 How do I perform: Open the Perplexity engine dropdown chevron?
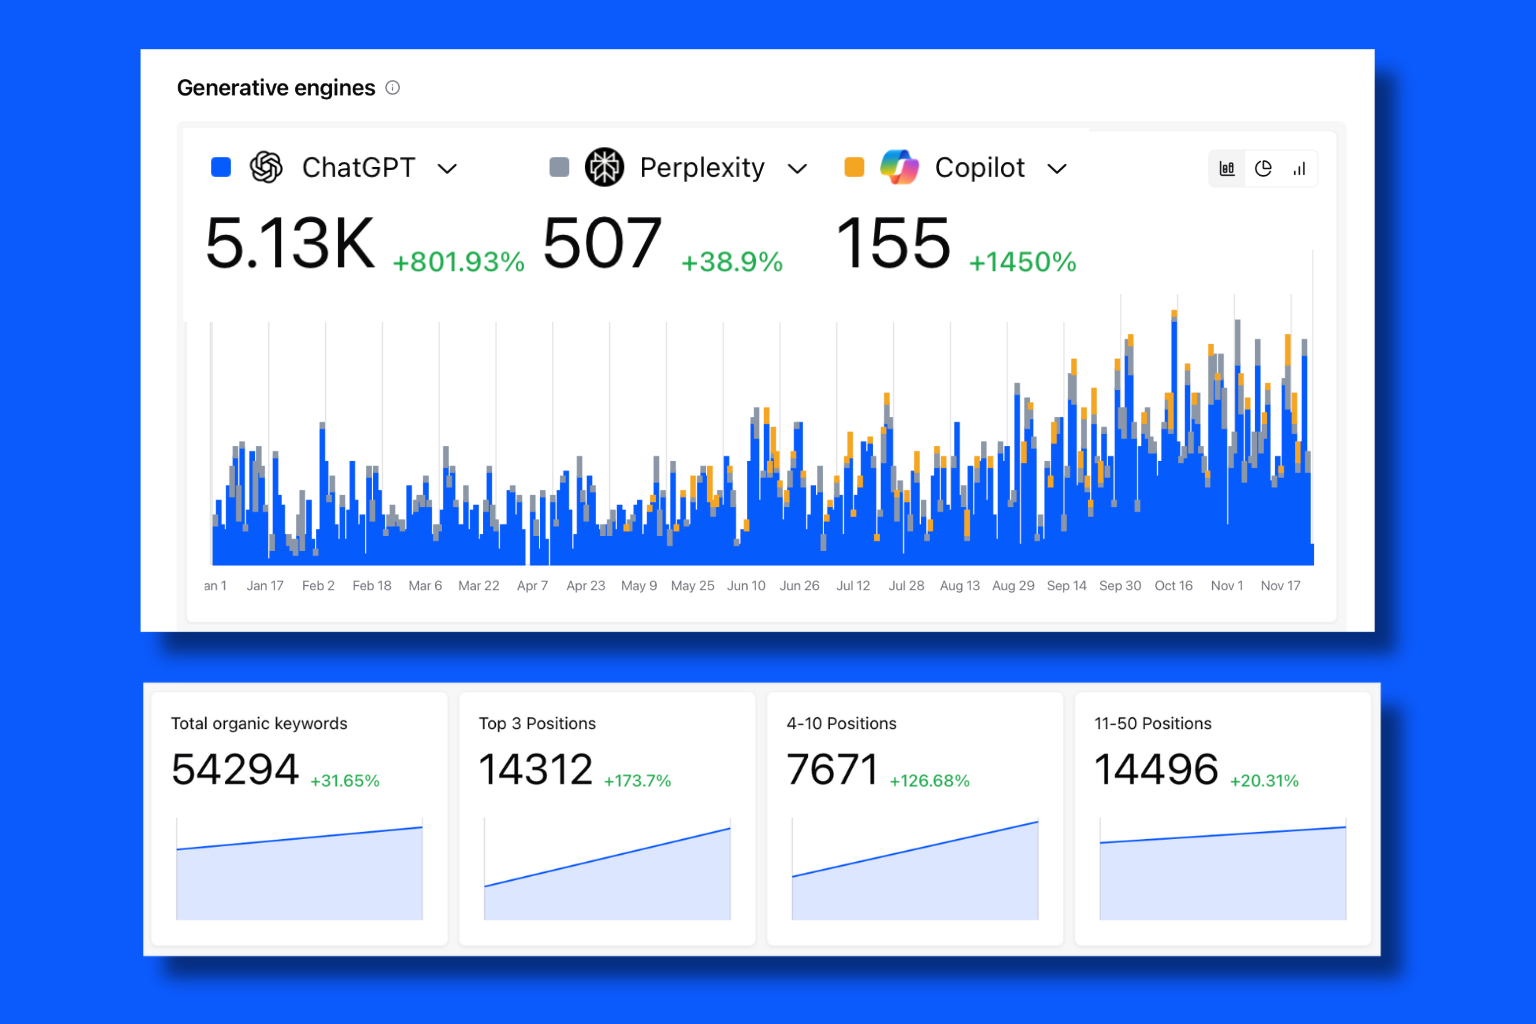coord(797,169)
